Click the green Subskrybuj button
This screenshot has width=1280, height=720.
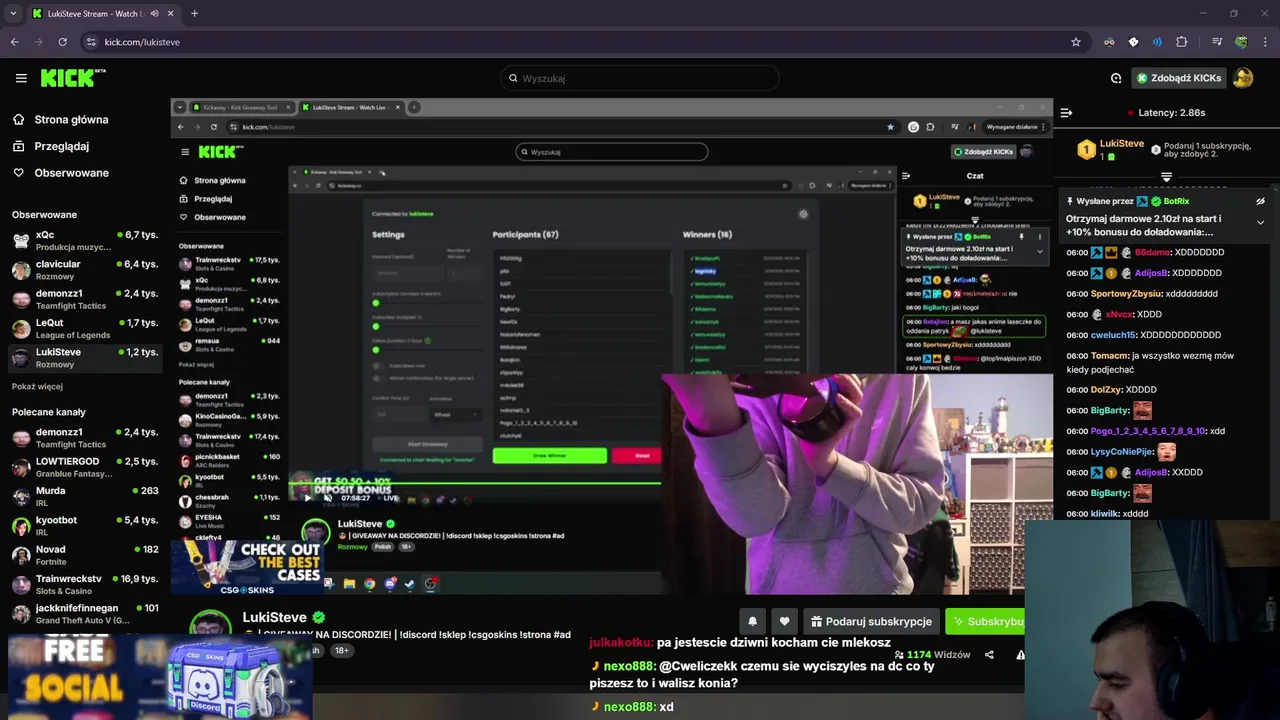click(986, 621)
